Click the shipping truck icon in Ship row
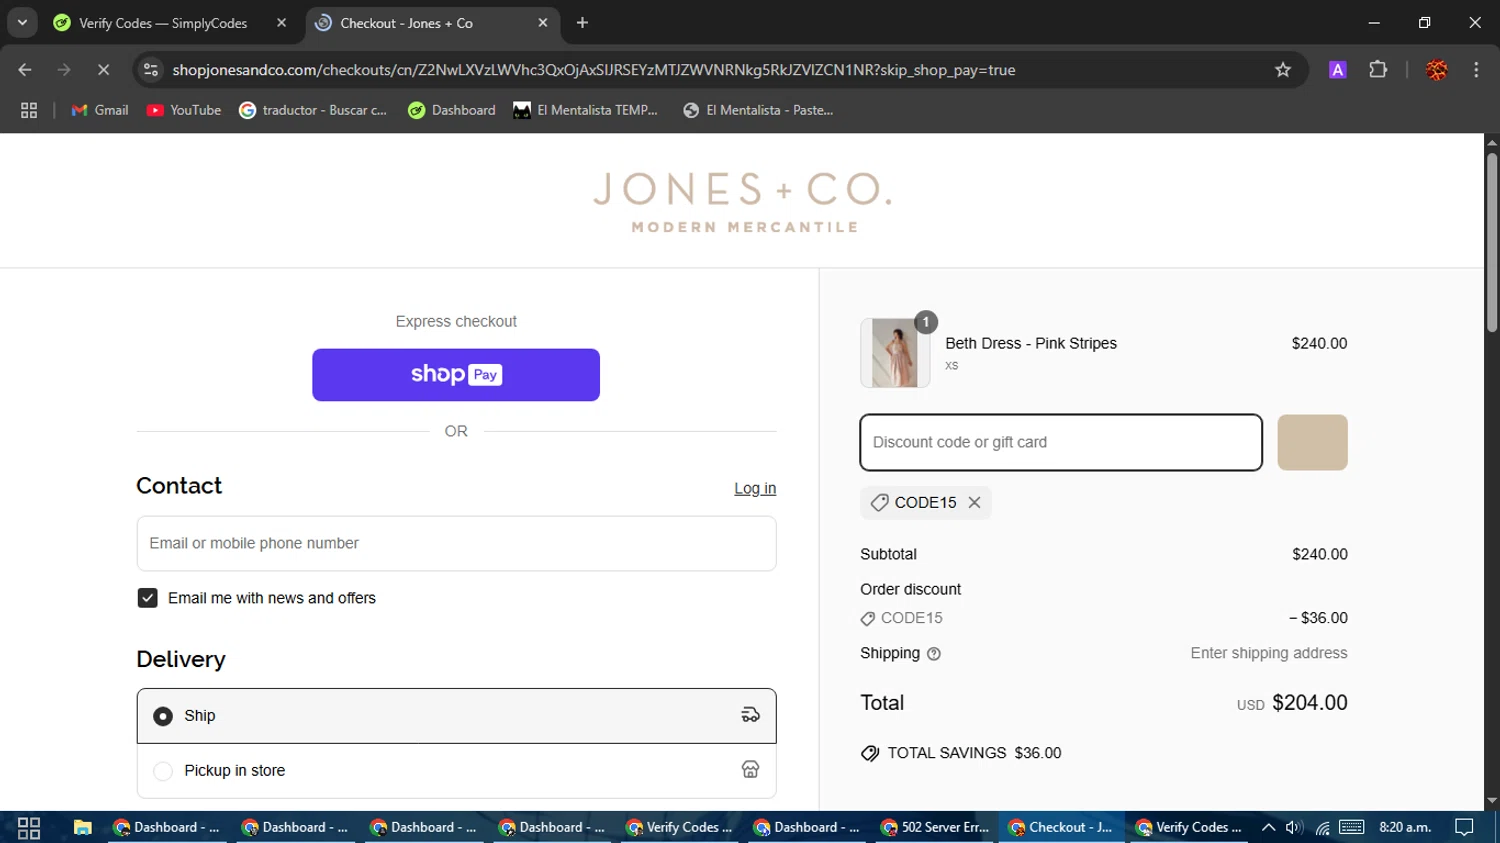Screen dimensions: 1500x843 (x=750, y=715)
